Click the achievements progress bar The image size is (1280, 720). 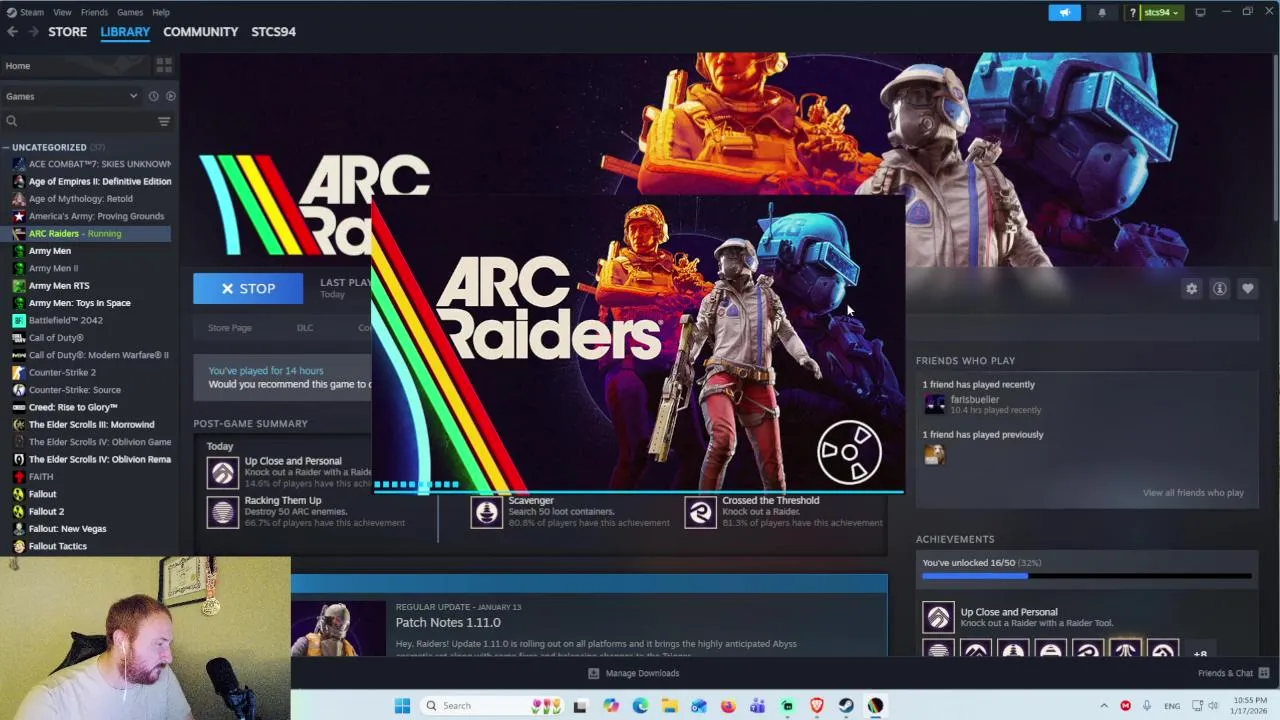click(x=1086, y=576)
